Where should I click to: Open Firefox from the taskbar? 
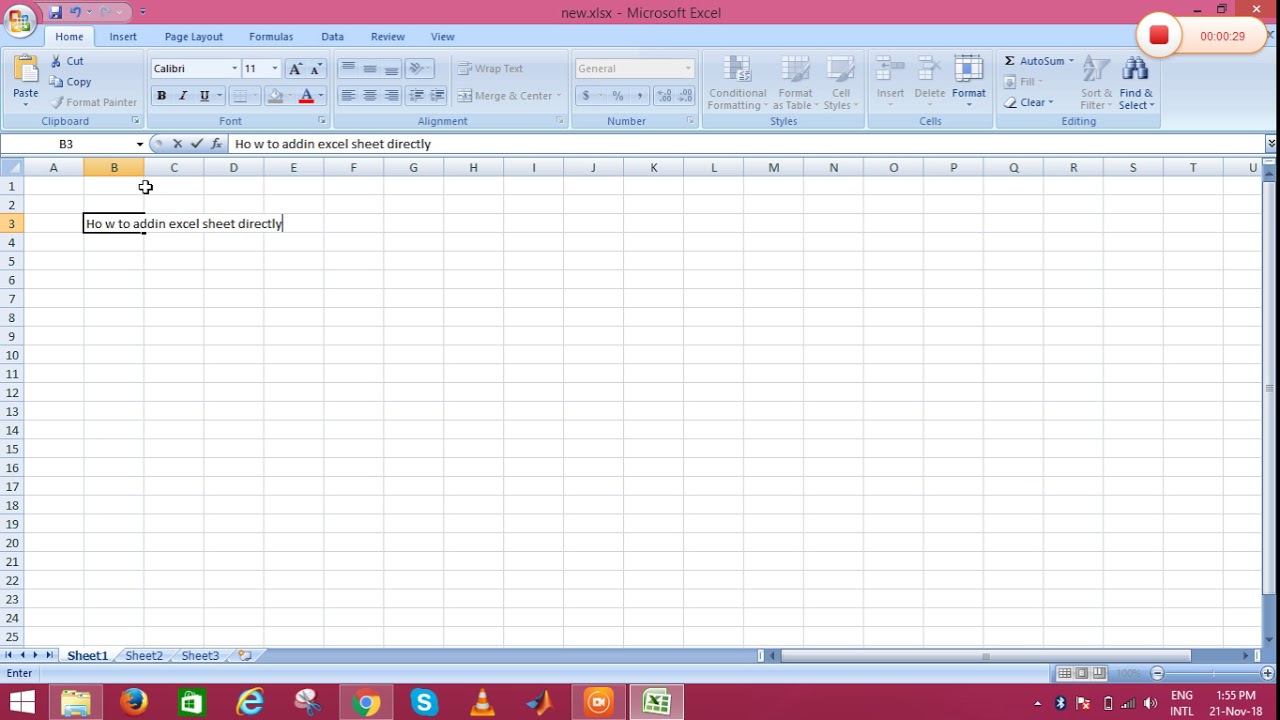tap(133, 703)
